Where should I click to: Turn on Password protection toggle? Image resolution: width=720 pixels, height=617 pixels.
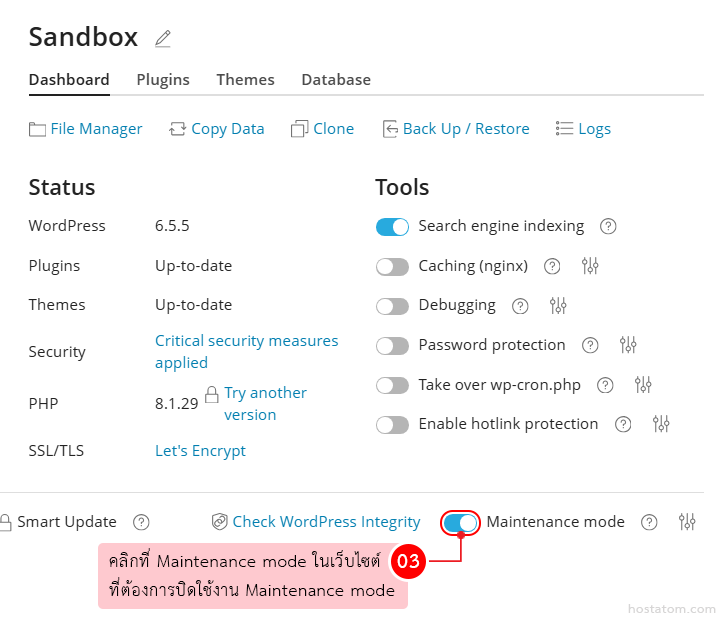pos(392,346)
